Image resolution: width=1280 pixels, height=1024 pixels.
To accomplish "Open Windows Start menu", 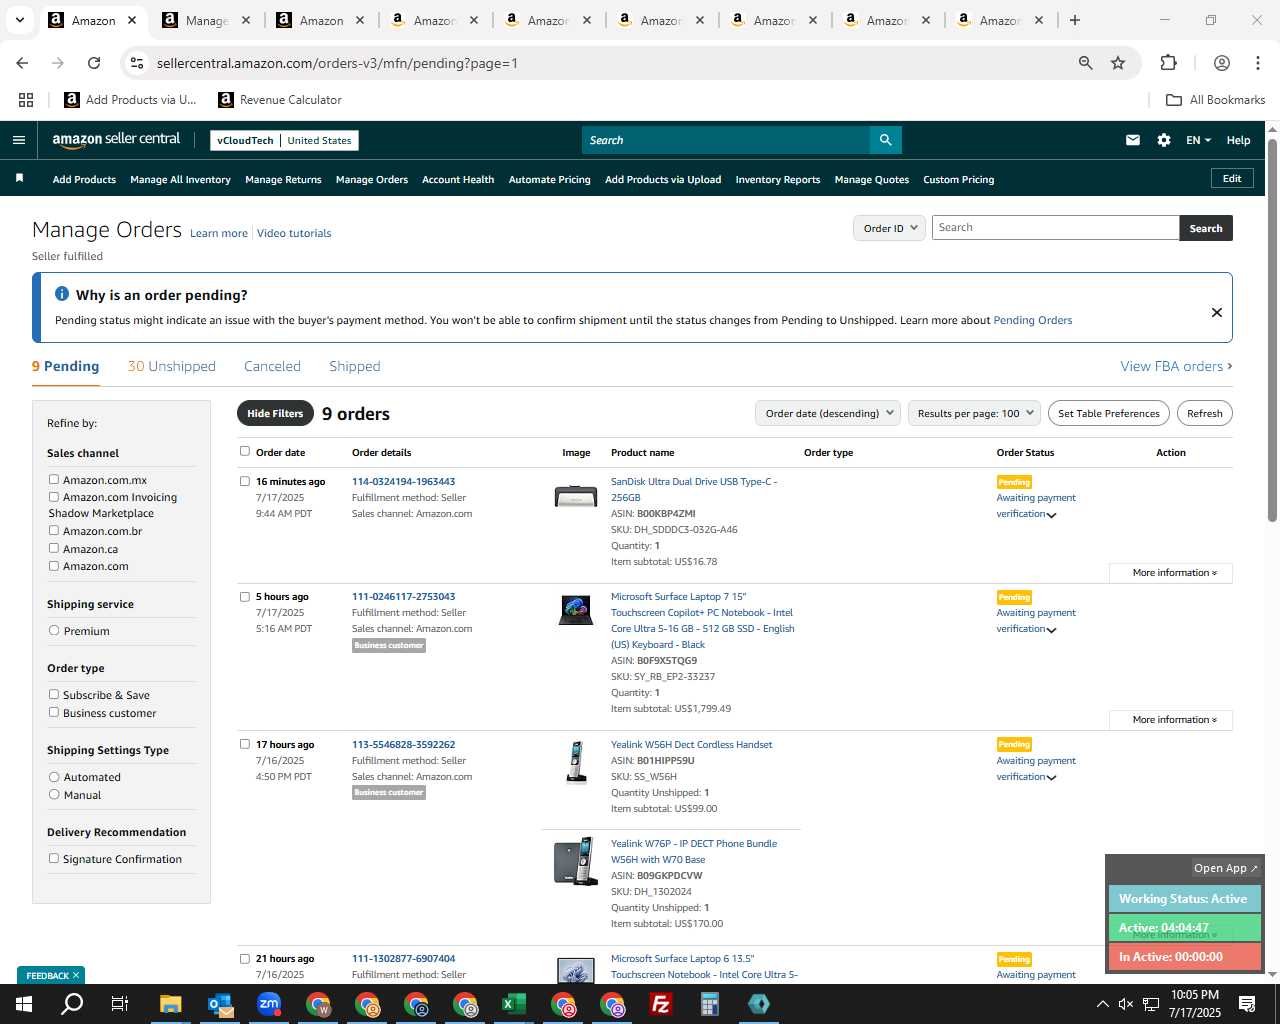I will coord(24,1004).
